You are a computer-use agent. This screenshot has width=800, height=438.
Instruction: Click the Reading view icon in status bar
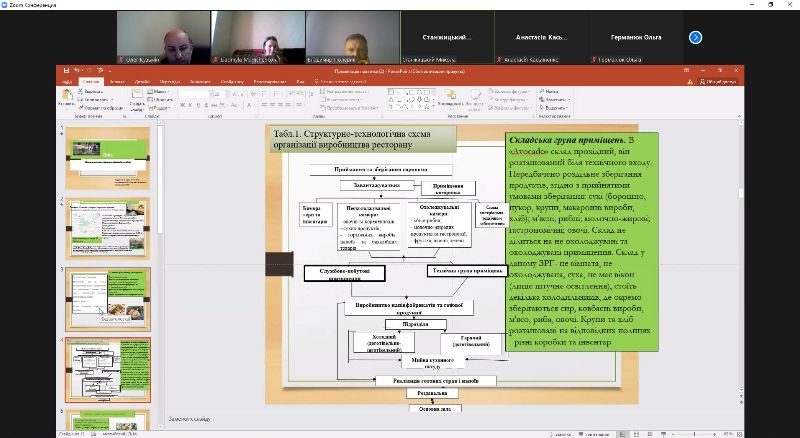pos(649,434)
